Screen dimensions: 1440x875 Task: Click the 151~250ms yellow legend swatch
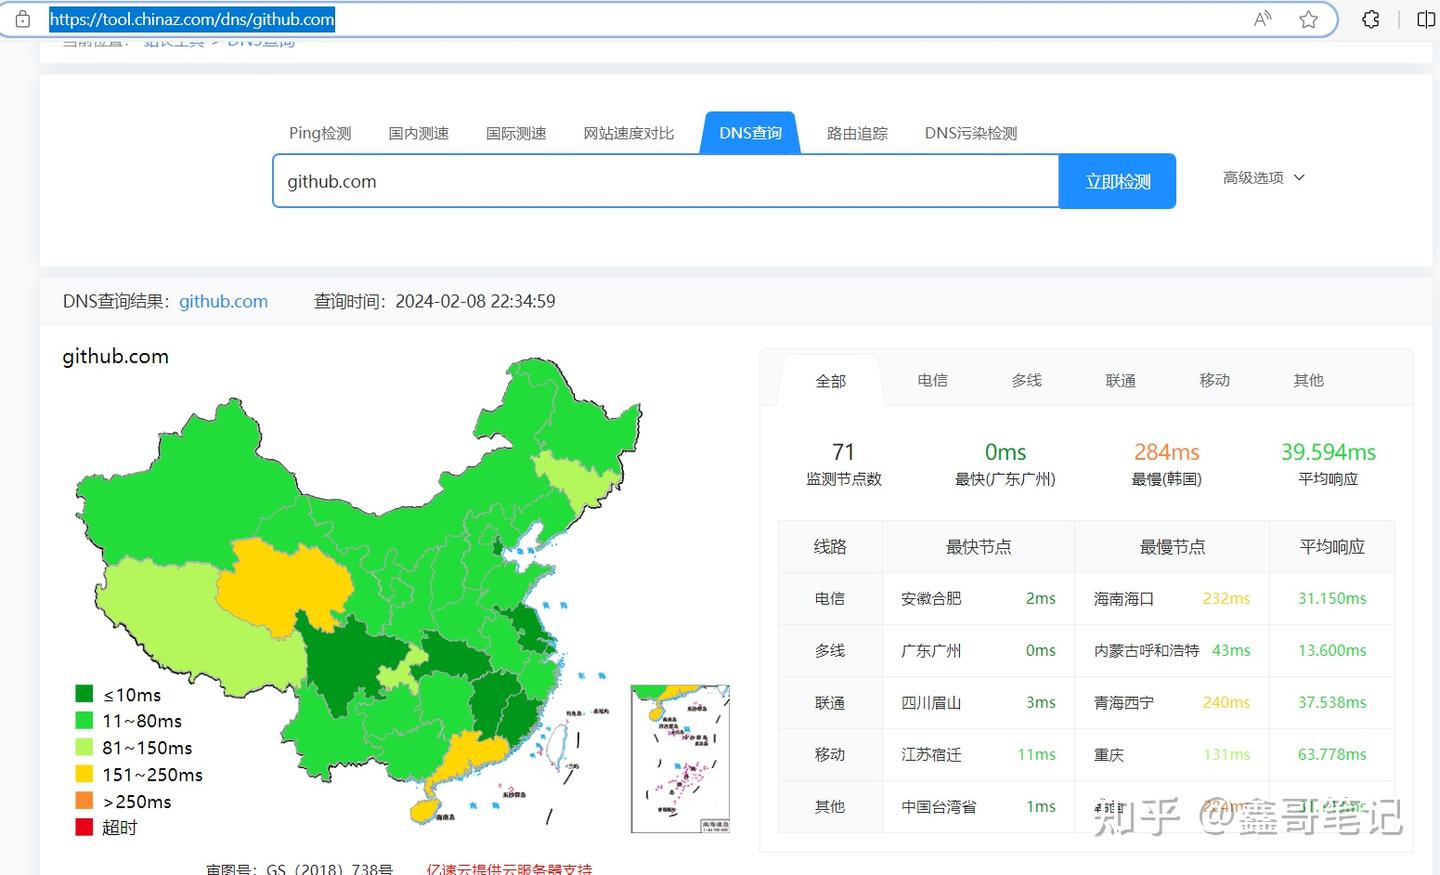click(84, 773)
